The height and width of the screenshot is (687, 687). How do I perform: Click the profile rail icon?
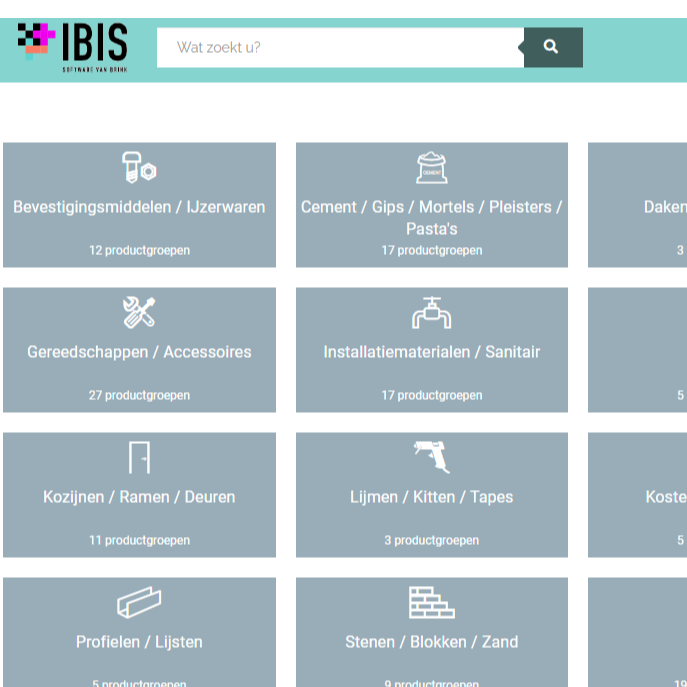point(139,602)
